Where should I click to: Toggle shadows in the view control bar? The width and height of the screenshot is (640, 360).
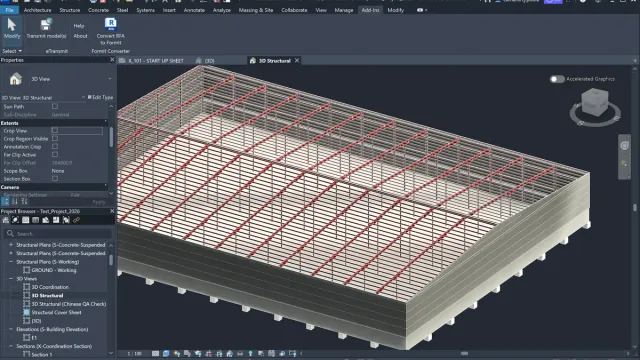click(x=187, y=353)
